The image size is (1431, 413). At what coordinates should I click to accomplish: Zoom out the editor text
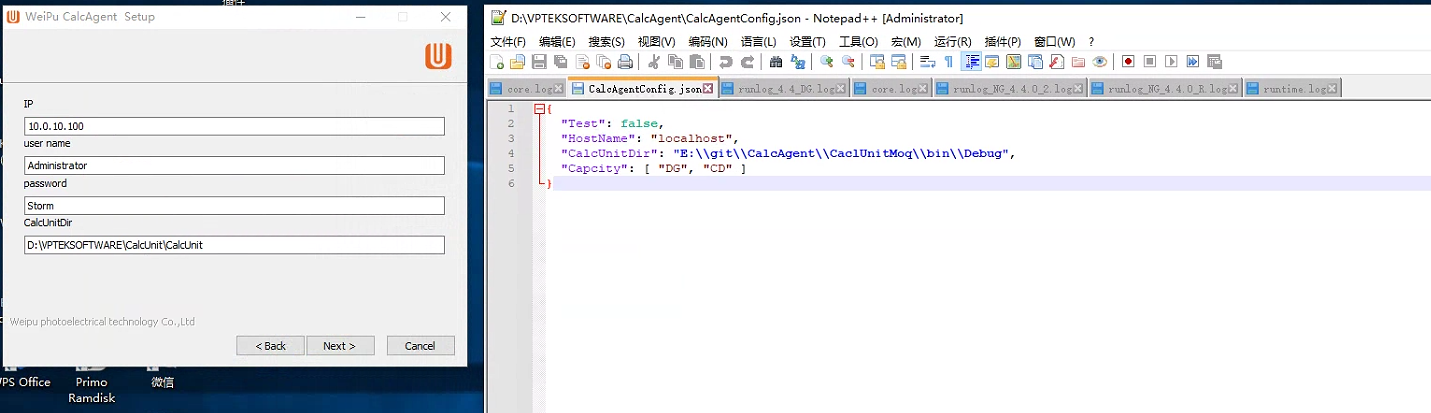tap(848, 61)
